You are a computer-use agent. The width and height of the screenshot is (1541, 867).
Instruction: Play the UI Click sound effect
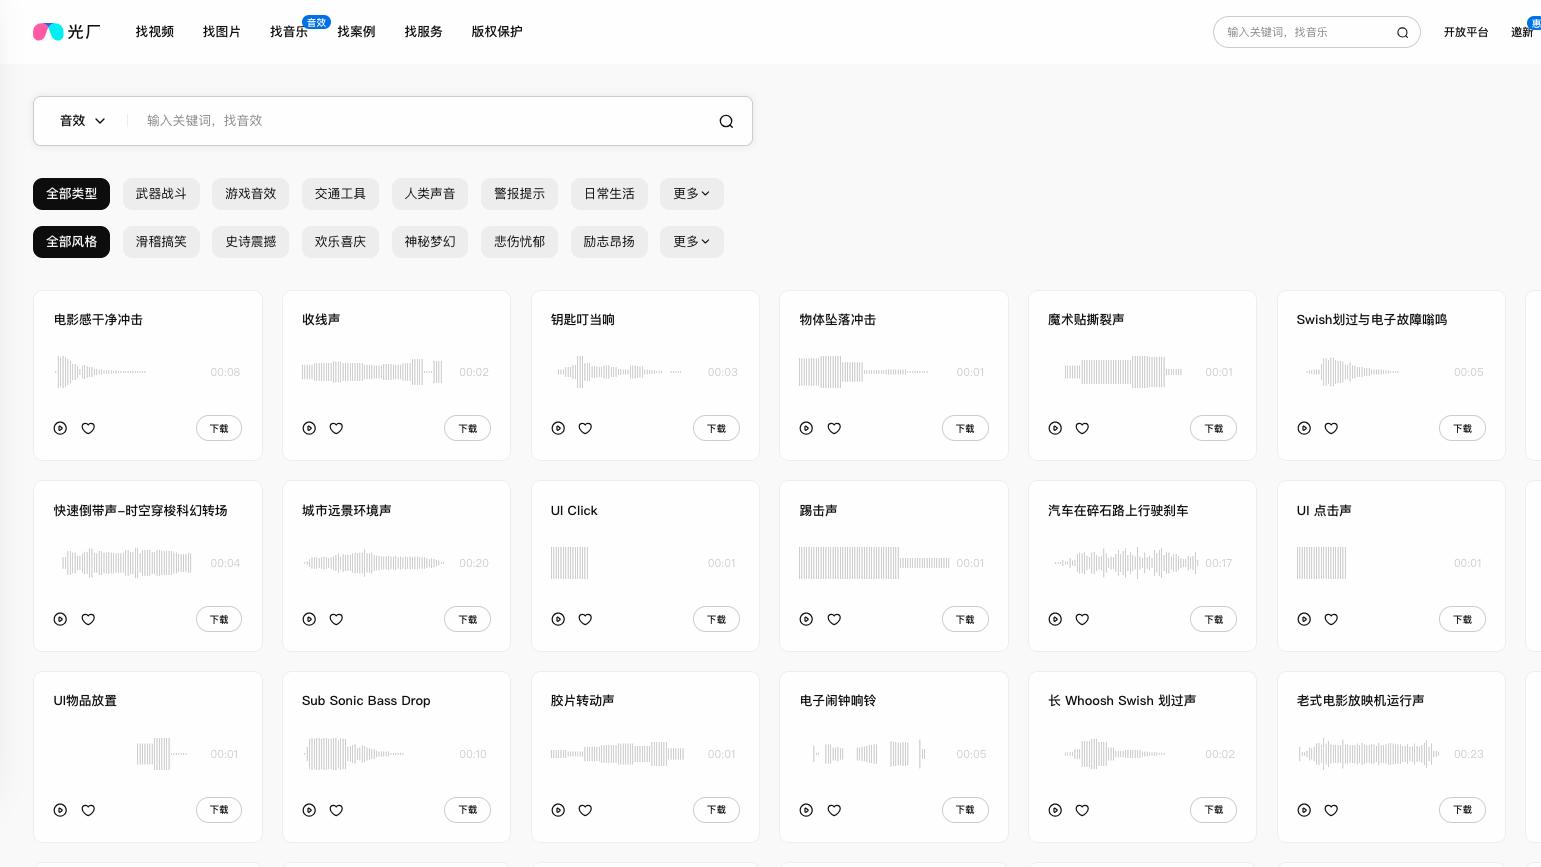[558, 619]
